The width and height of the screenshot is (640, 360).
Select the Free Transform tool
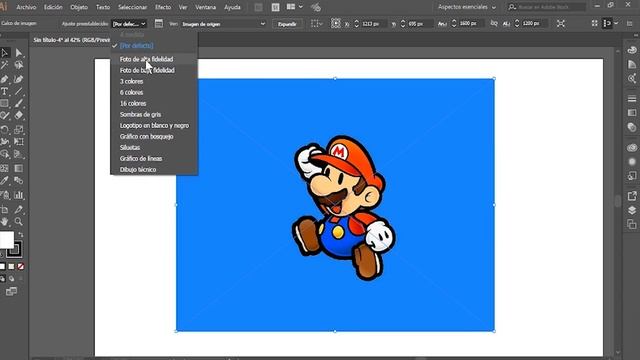19,142
